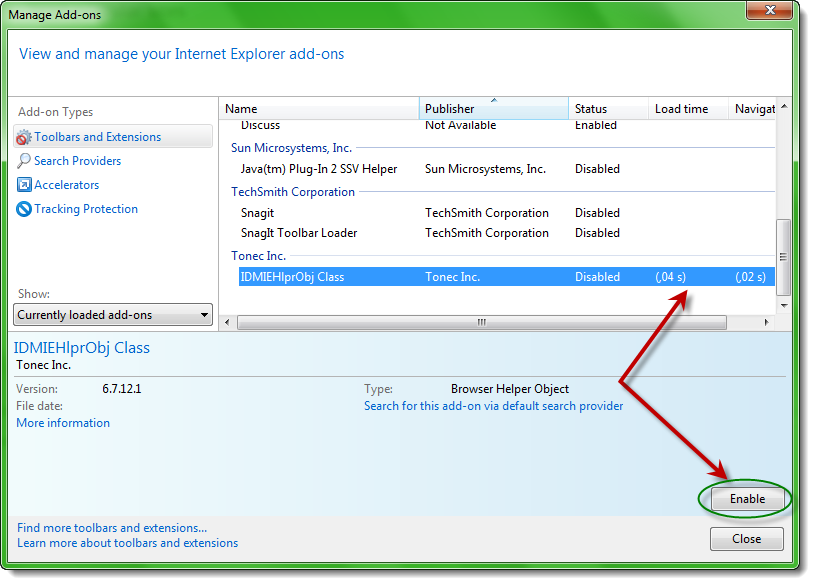
Task: Click the up arrow of vertical scrollbar
Action: 784,107
